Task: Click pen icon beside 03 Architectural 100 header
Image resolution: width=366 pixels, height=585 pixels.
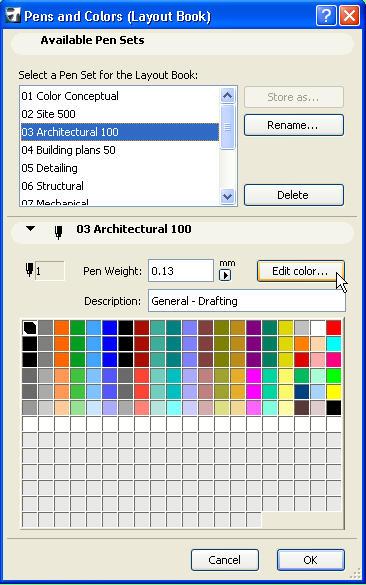Action: (58, 232)
